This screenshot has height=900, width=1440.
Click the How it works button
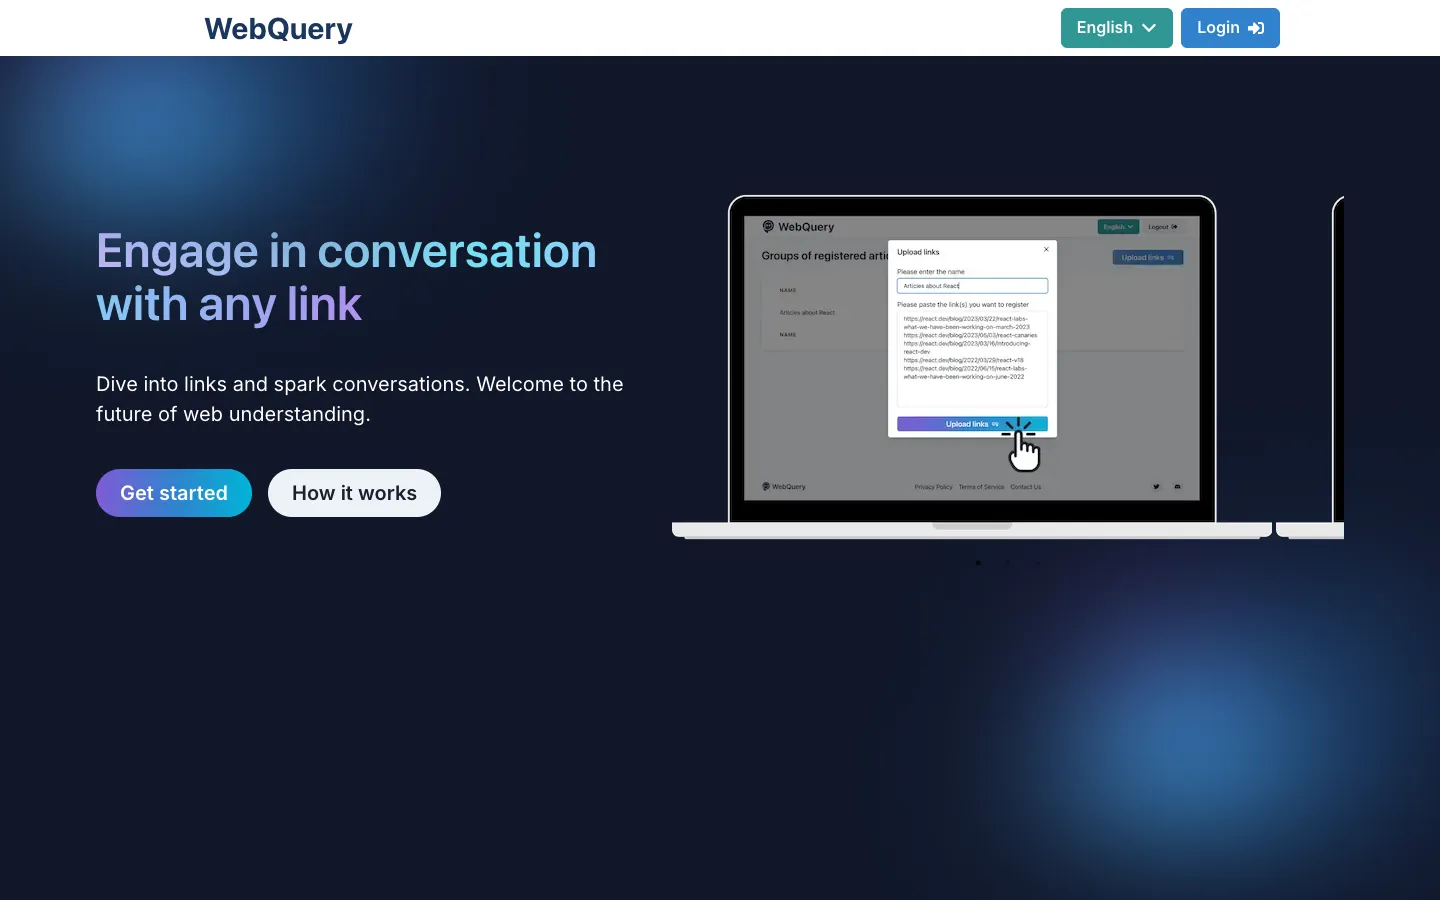[x=354, y=493]
